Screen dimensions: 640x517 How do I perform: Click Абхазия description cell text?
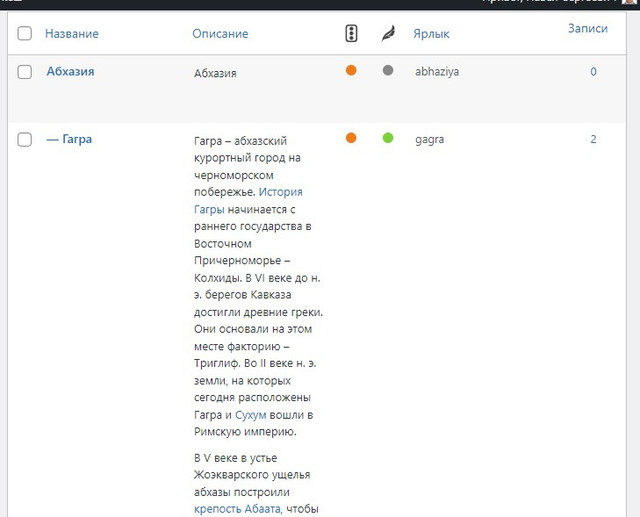tap(215, 73)
